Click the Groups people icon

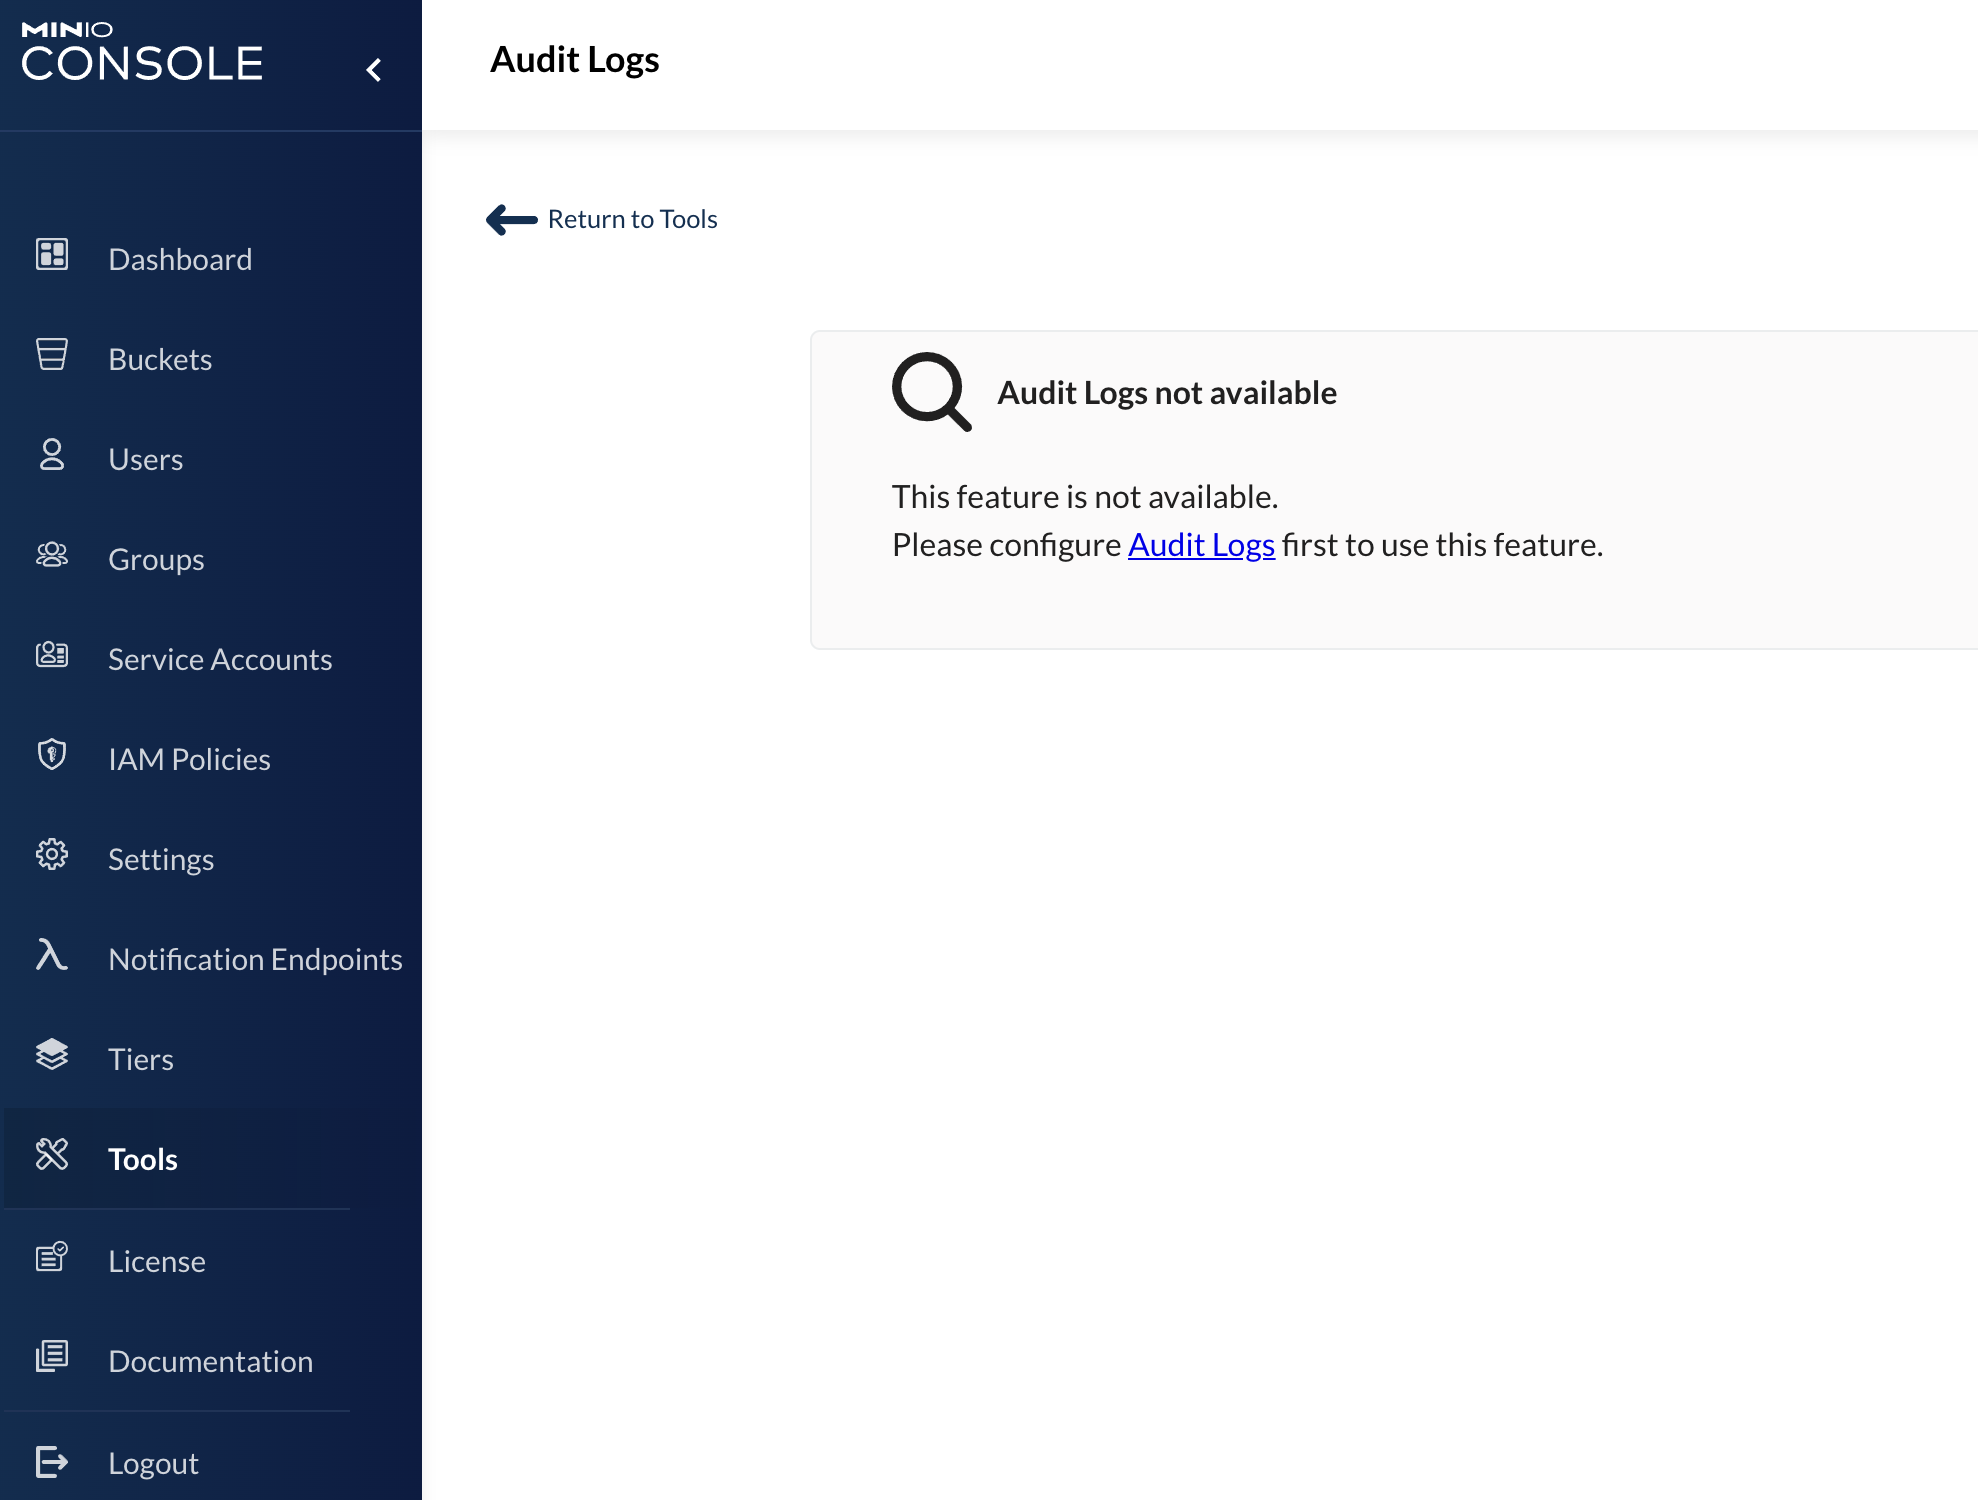point(52,555)
